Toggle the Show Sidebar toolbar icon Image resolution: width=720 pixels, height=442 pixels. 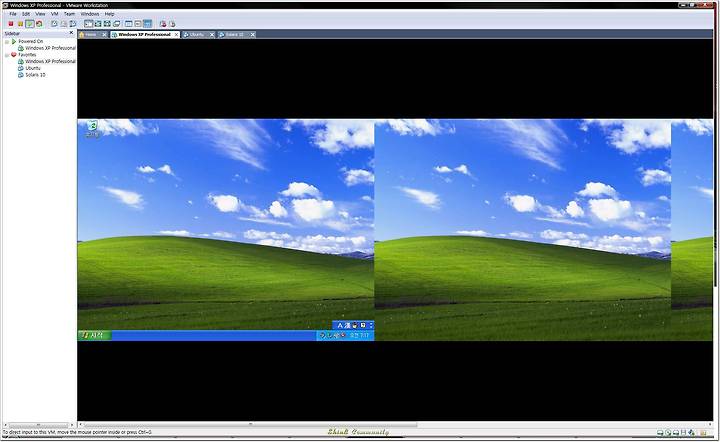(x=89, y=24)
